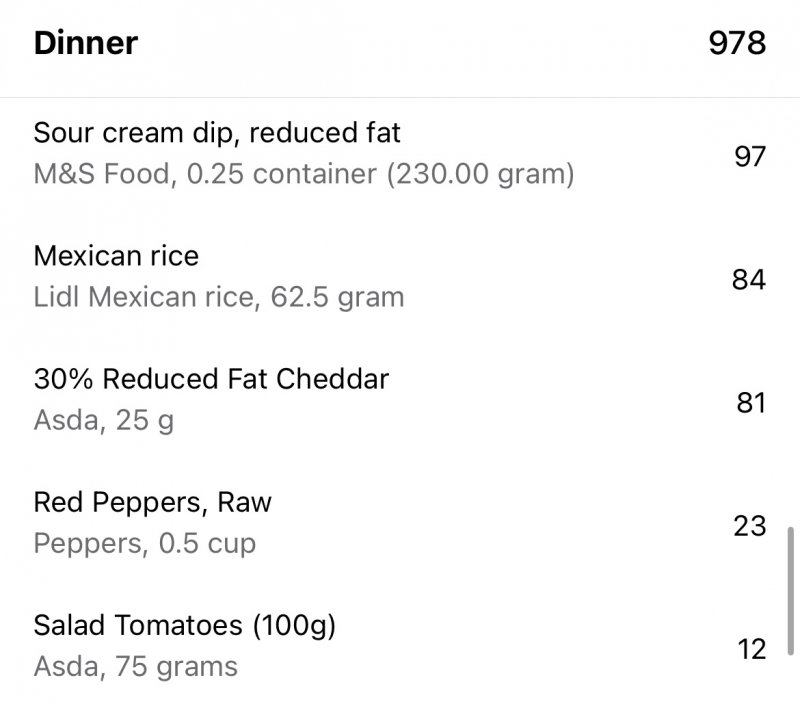Image resolution: width=800 pixels, height=704 pixels.
Task: Select Lidl Mexican rice 62.5 gram detail
Action: coord(219,297)
